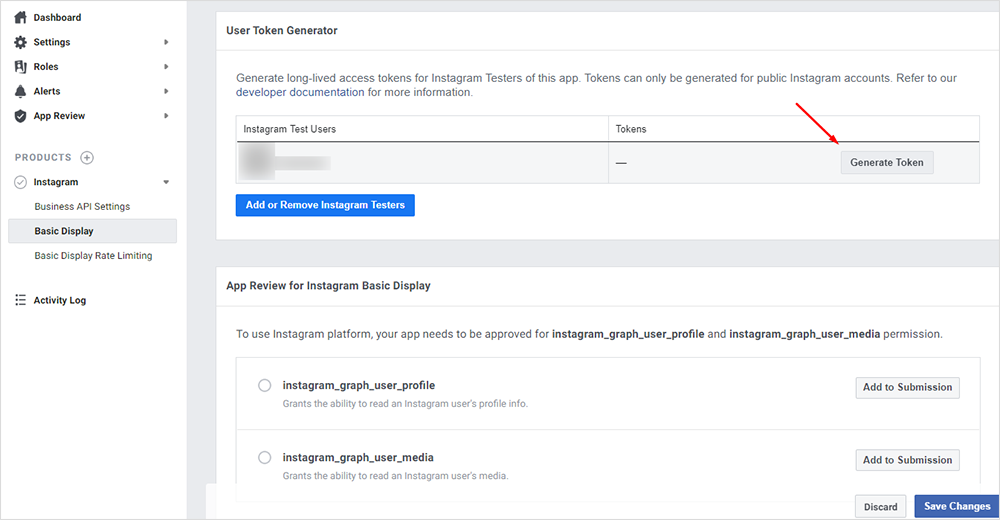Click the Settings gear icon
The height and width of the screenshot is (520, 1000).
tap(20, 42)
